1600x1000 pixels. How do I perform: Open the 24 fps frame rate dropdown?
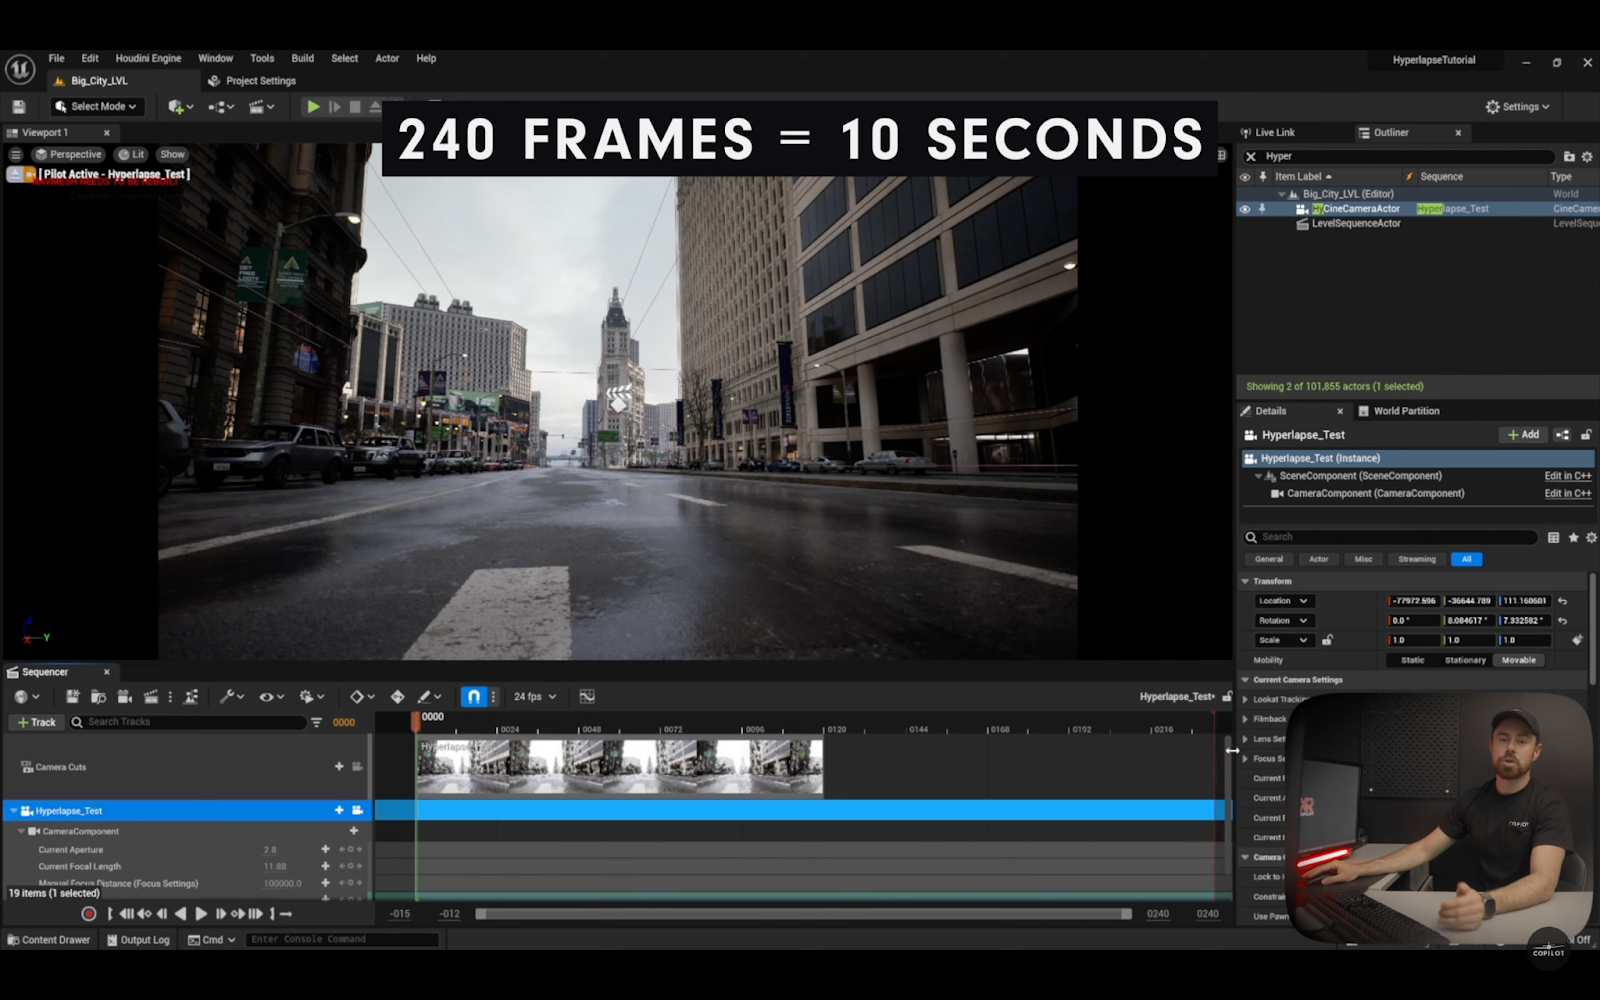coord(535,696)
